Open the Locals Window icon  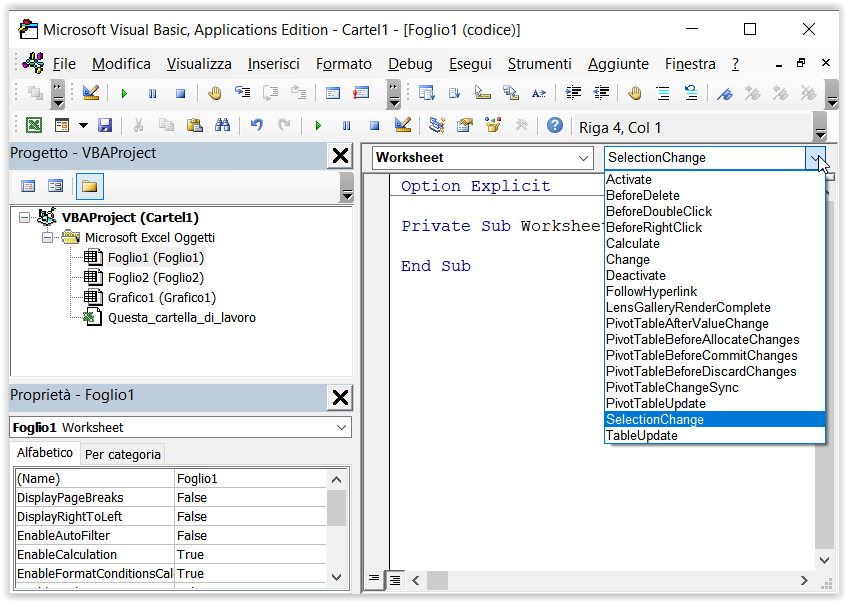click(x=333, y=93)
